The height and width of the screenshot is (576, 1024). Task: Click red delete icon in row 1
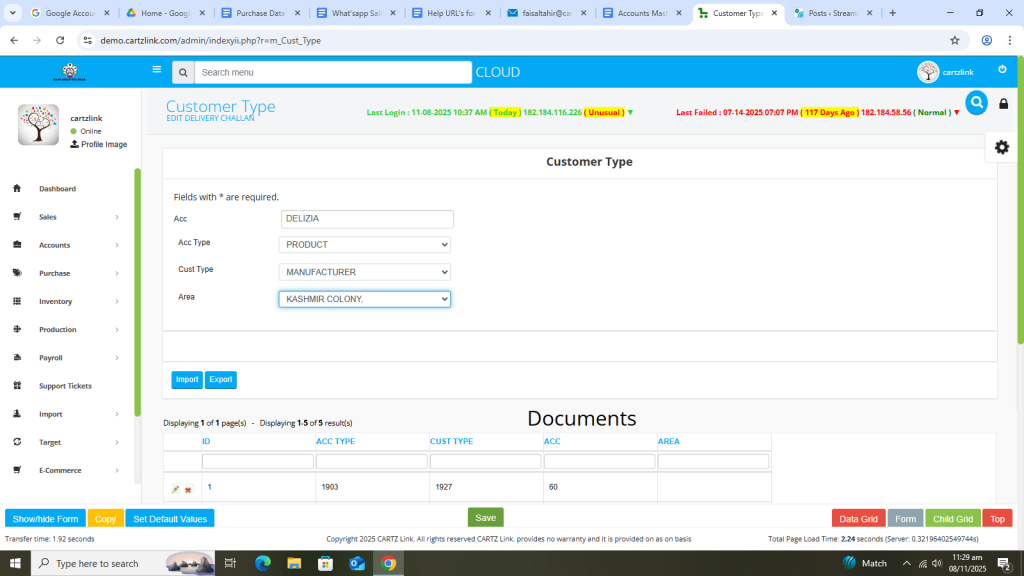[188, 489]
